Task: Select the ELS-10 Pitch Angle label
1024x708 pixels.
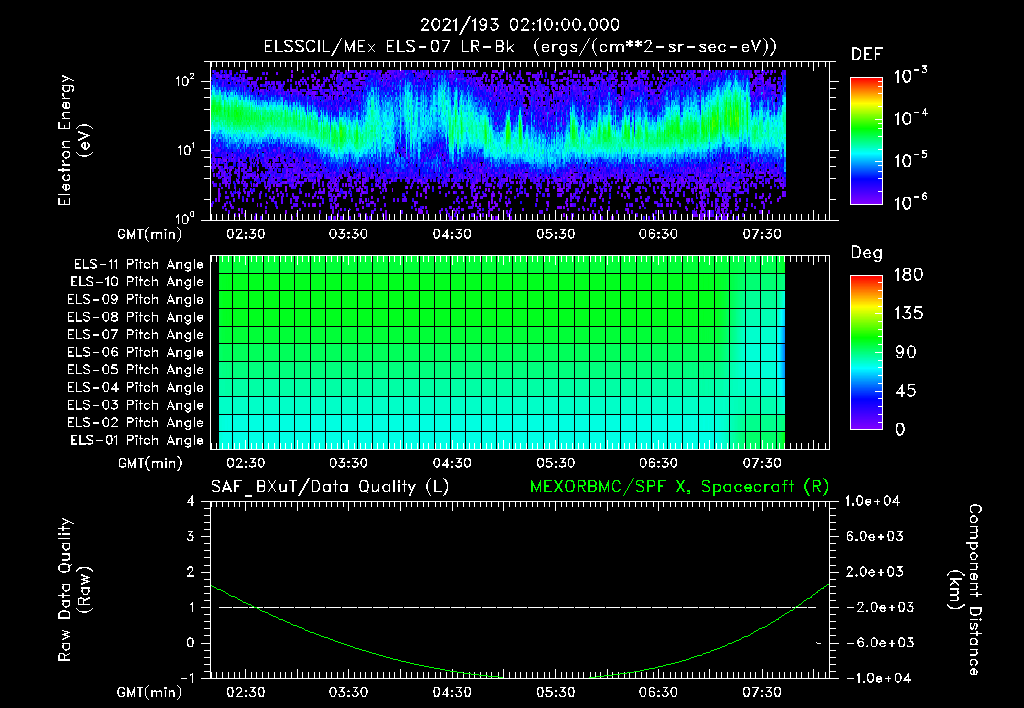Action: [137, 282]
